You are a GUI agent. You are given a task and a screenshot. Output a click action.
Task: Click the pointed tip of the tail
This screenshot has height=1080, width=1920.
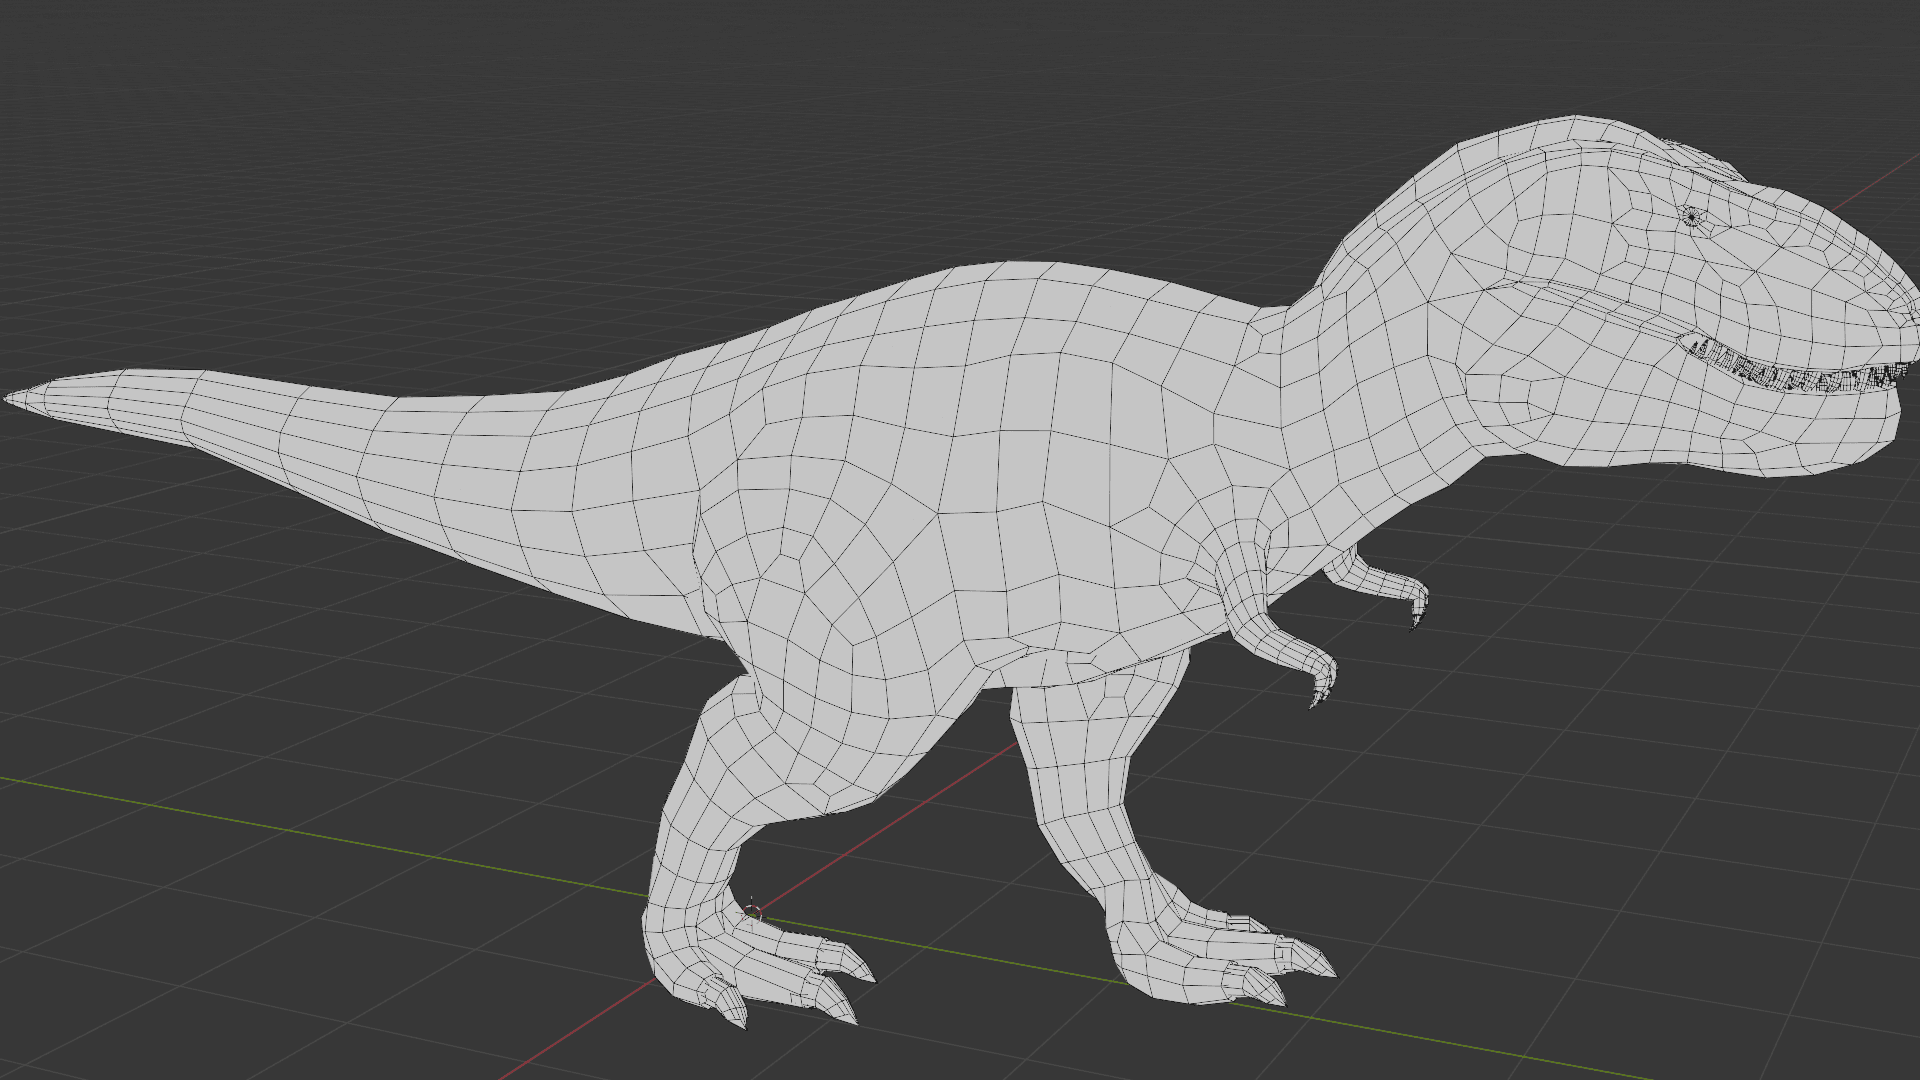[12, 398]
